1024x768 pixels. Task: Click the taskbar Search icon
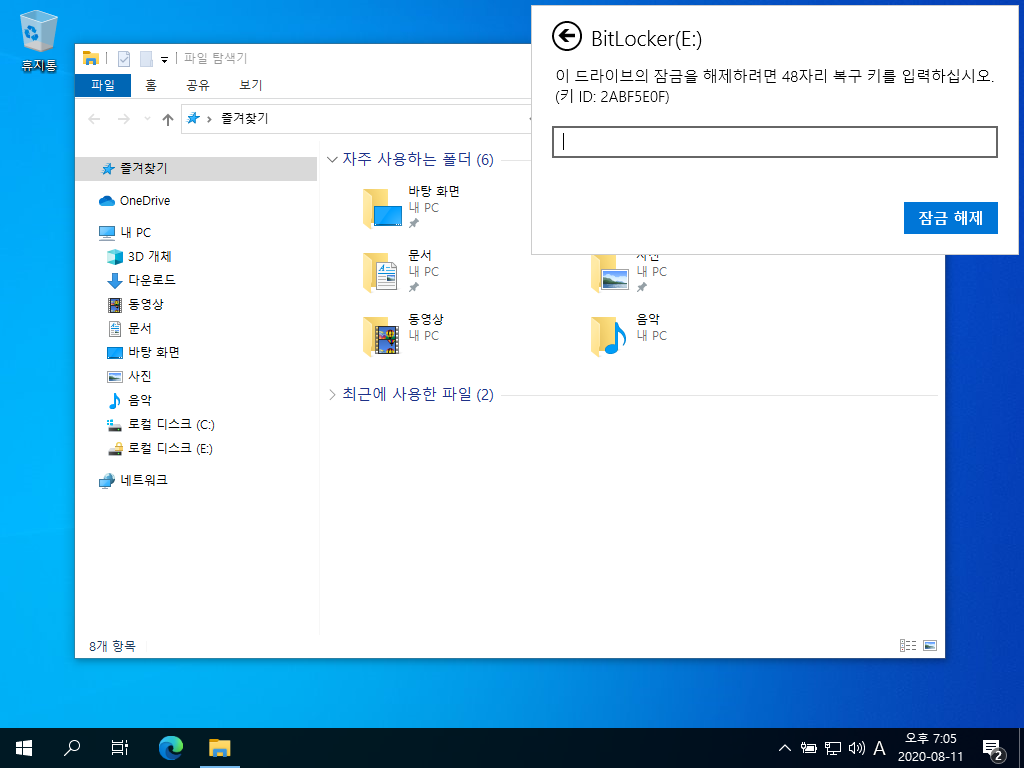71,748
